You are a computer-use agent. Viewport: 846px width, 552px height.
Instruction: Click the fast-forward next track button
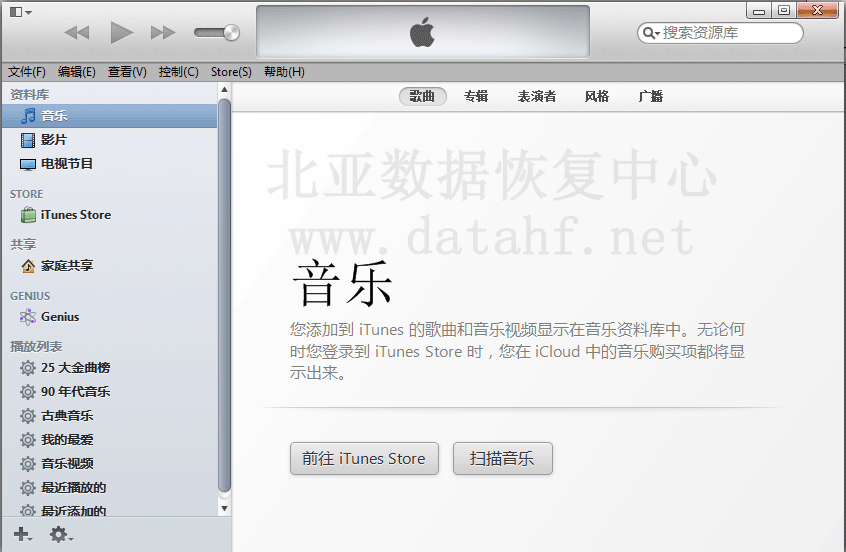coord(163,33)
